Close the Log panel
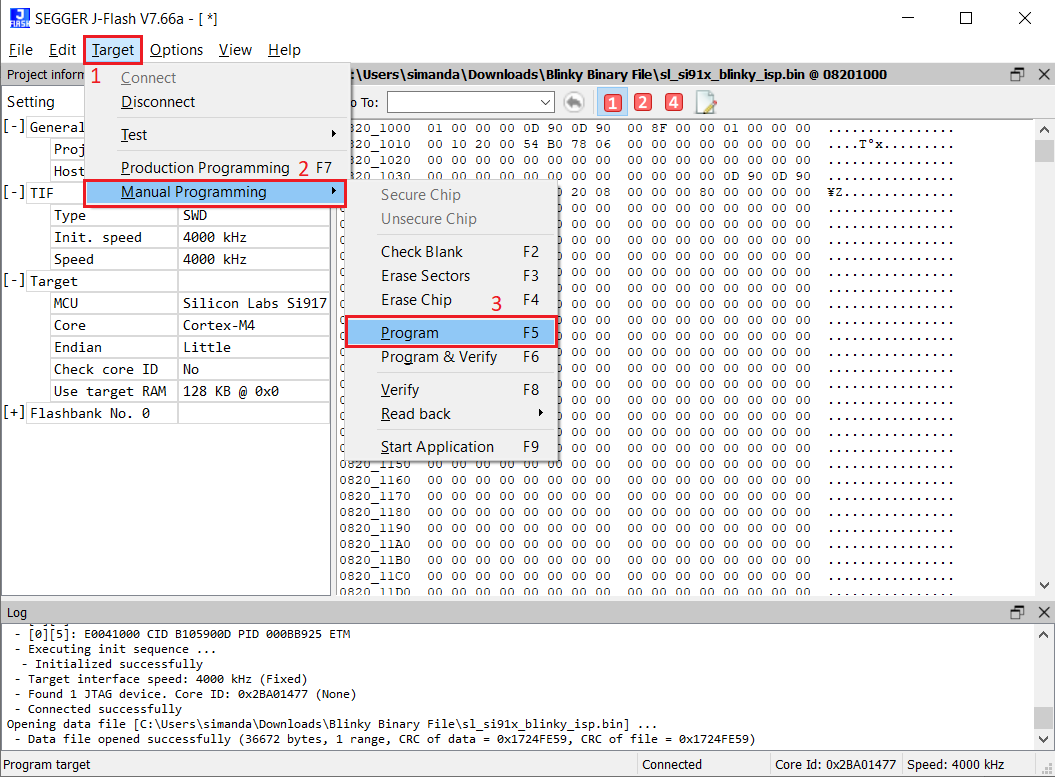Image resolution: width=1055 pixels, height=777 pixels. (1044, 612)
